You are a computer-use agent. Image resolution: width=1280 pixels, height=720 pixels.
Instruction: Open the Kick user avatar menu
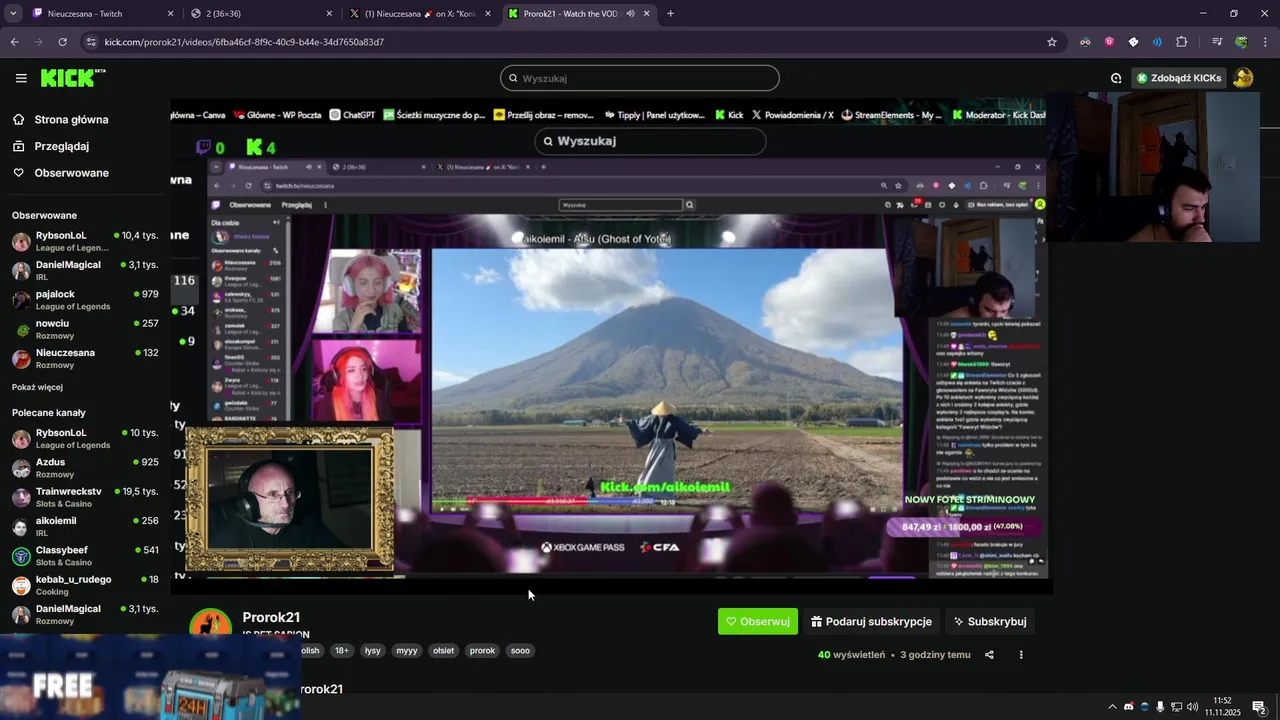pos(1243,78)
